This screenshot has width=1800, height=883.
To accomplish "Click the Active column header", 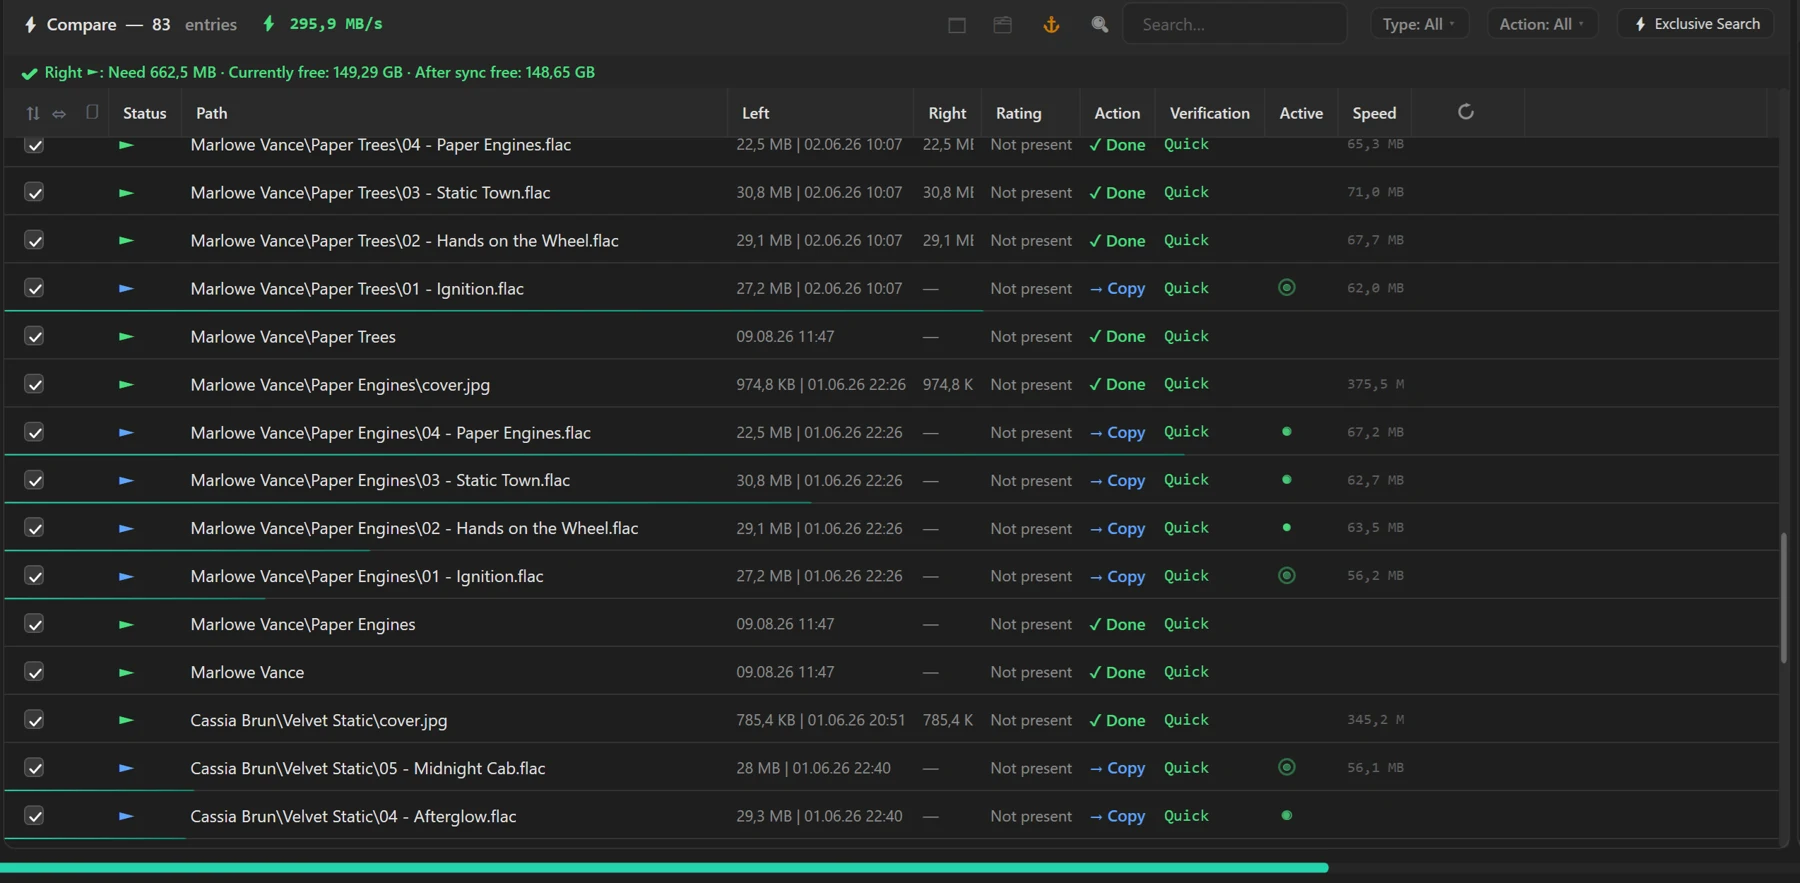I will (1301, 113).
